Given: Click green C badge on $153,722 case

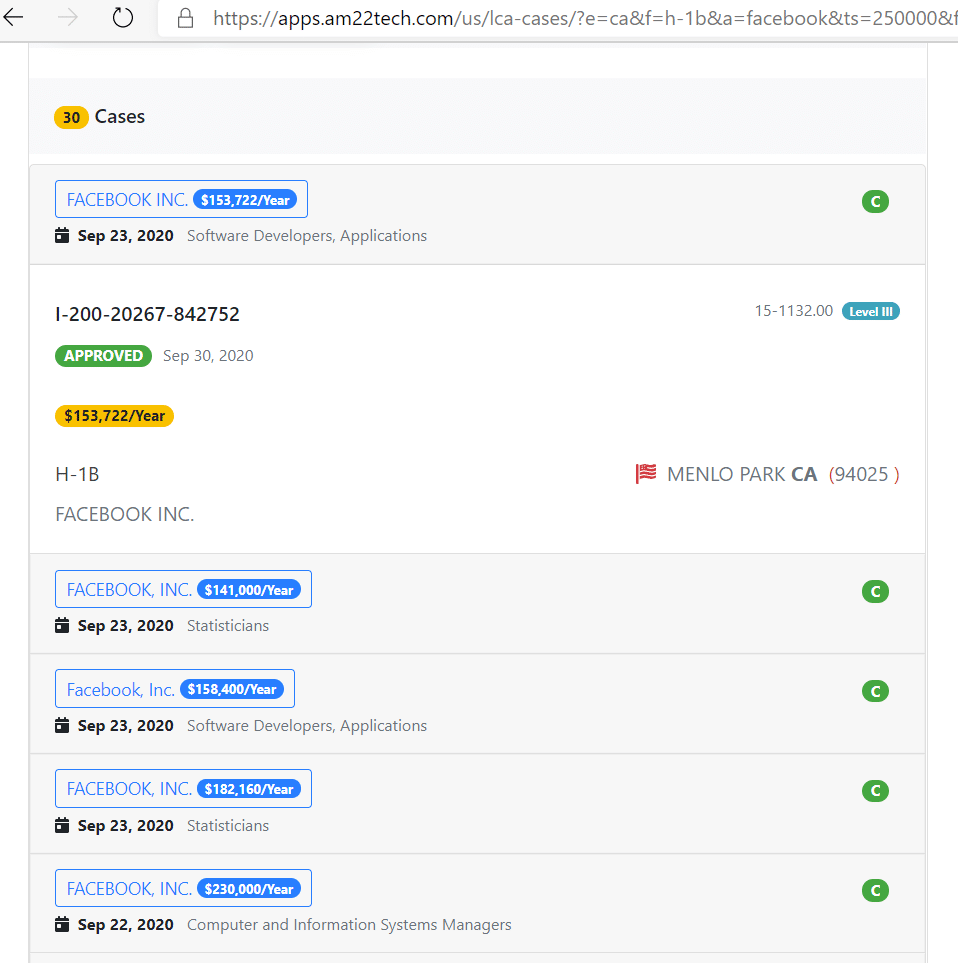Looking at the screenshot, I should click(x=875, y=201).
